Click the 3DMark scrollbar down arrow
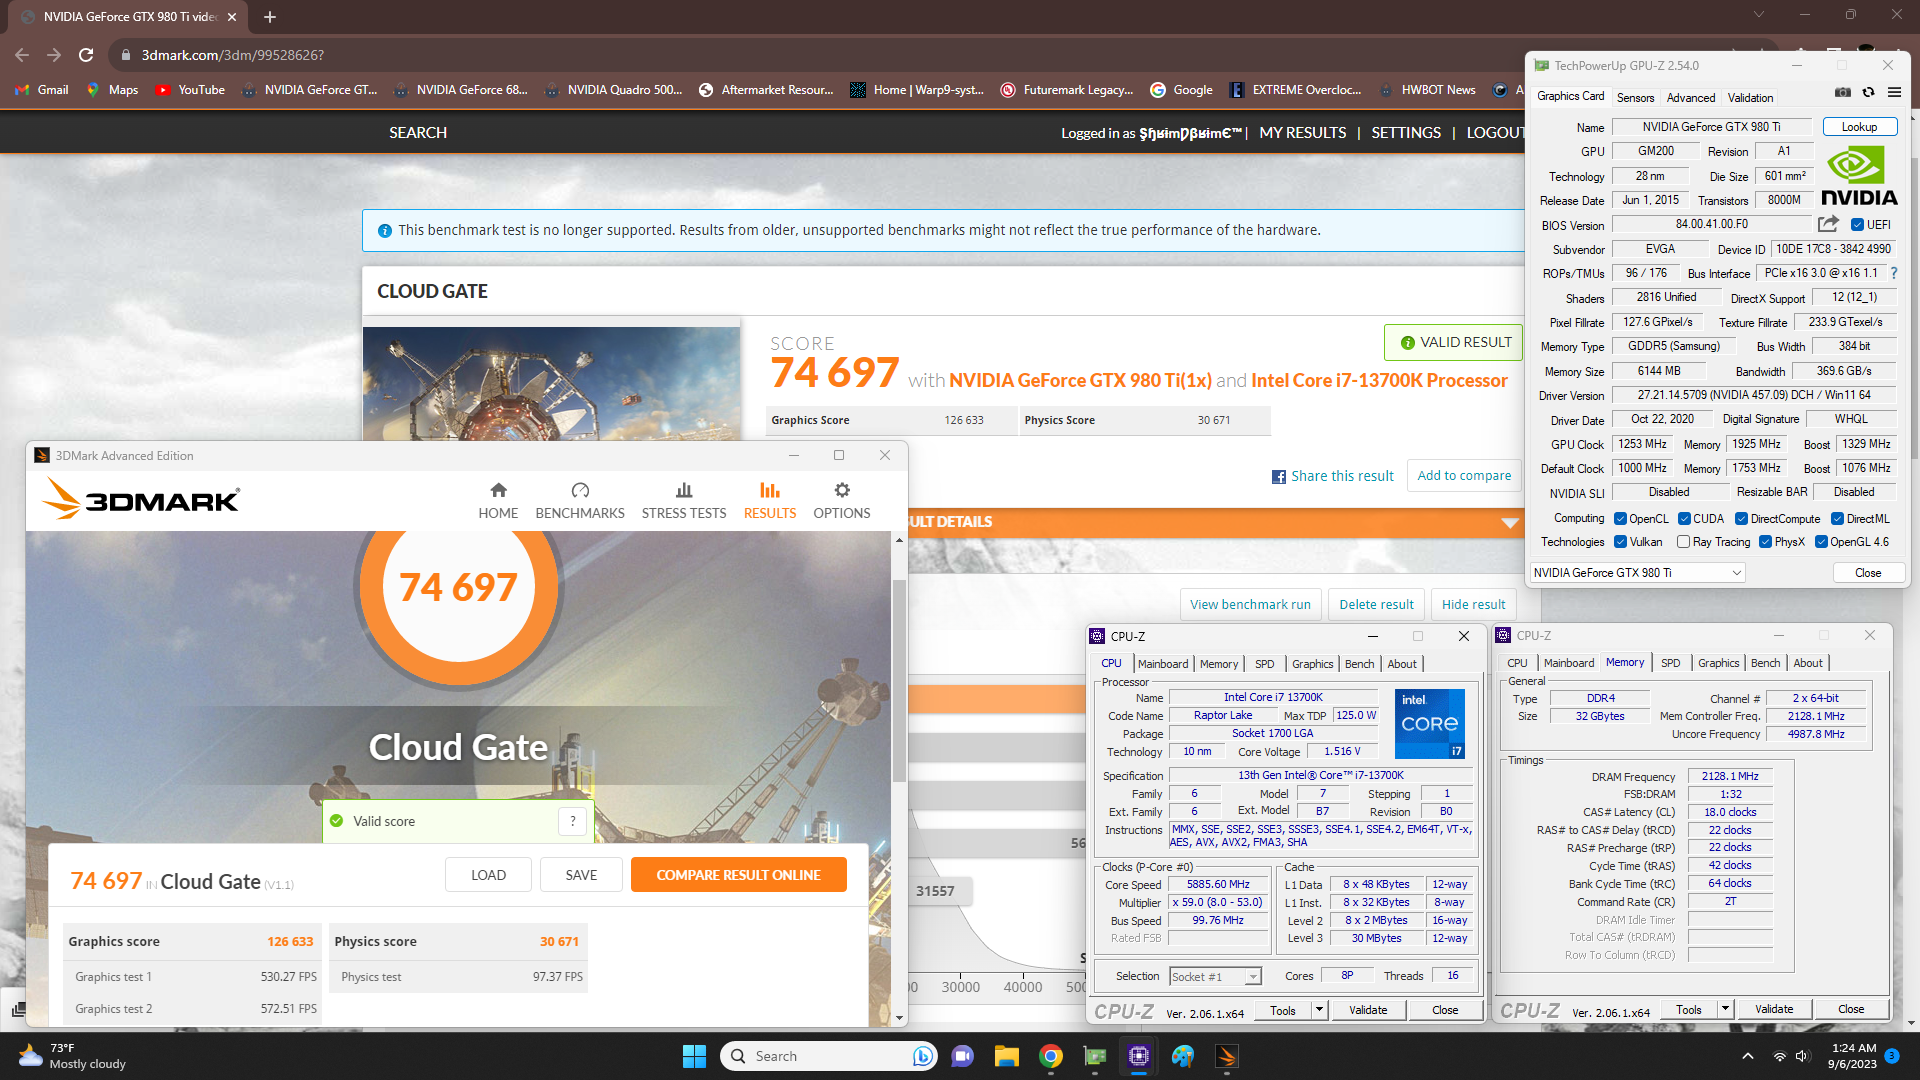 tap(899, 1018)
